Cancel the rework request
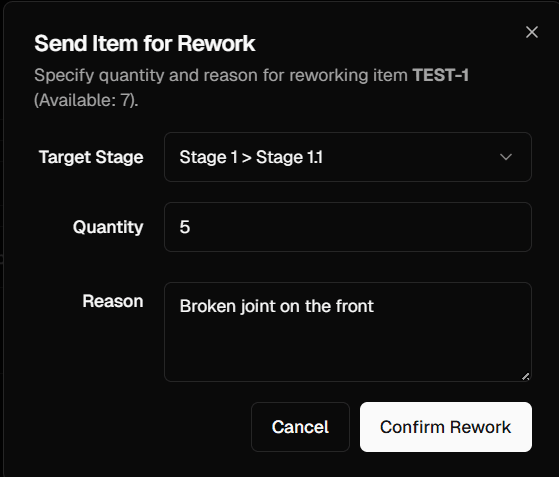This screenshot has height=477, width=559. pos(300,427)
